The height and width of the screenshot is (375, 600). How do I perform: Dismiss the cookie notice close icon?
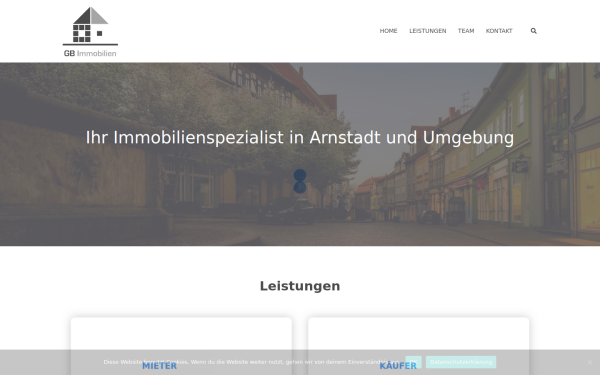[x=590, y=362]
